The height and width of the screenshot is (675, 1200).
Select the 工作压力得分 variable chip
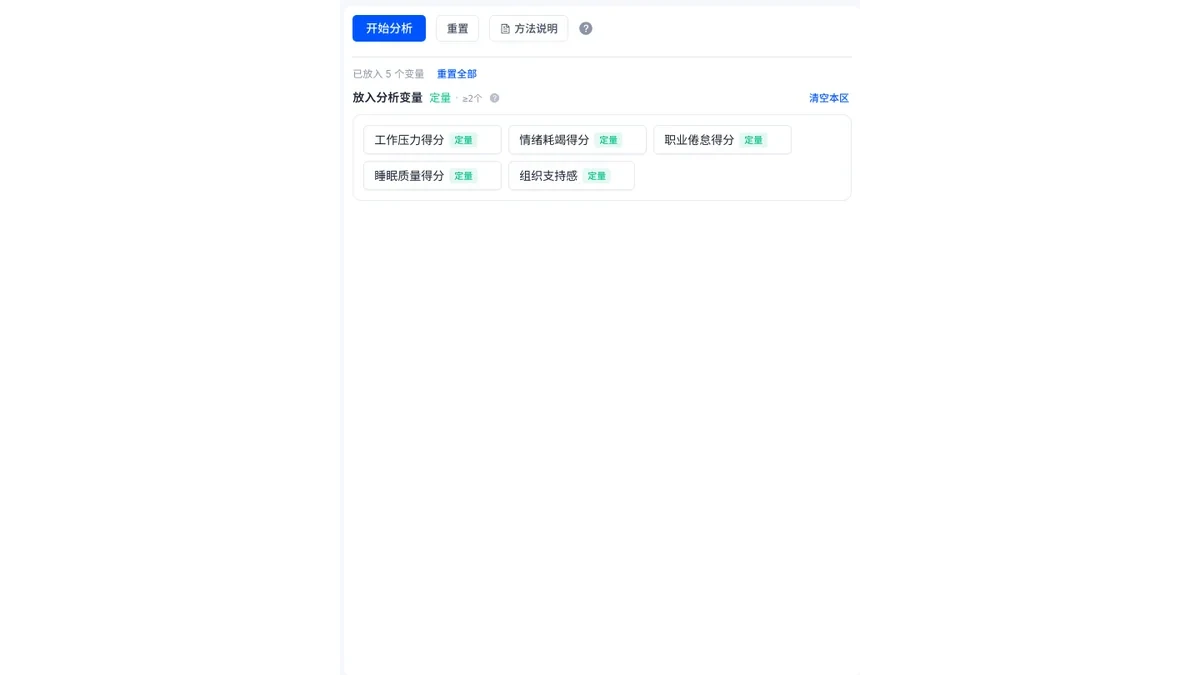pos(432,140)
